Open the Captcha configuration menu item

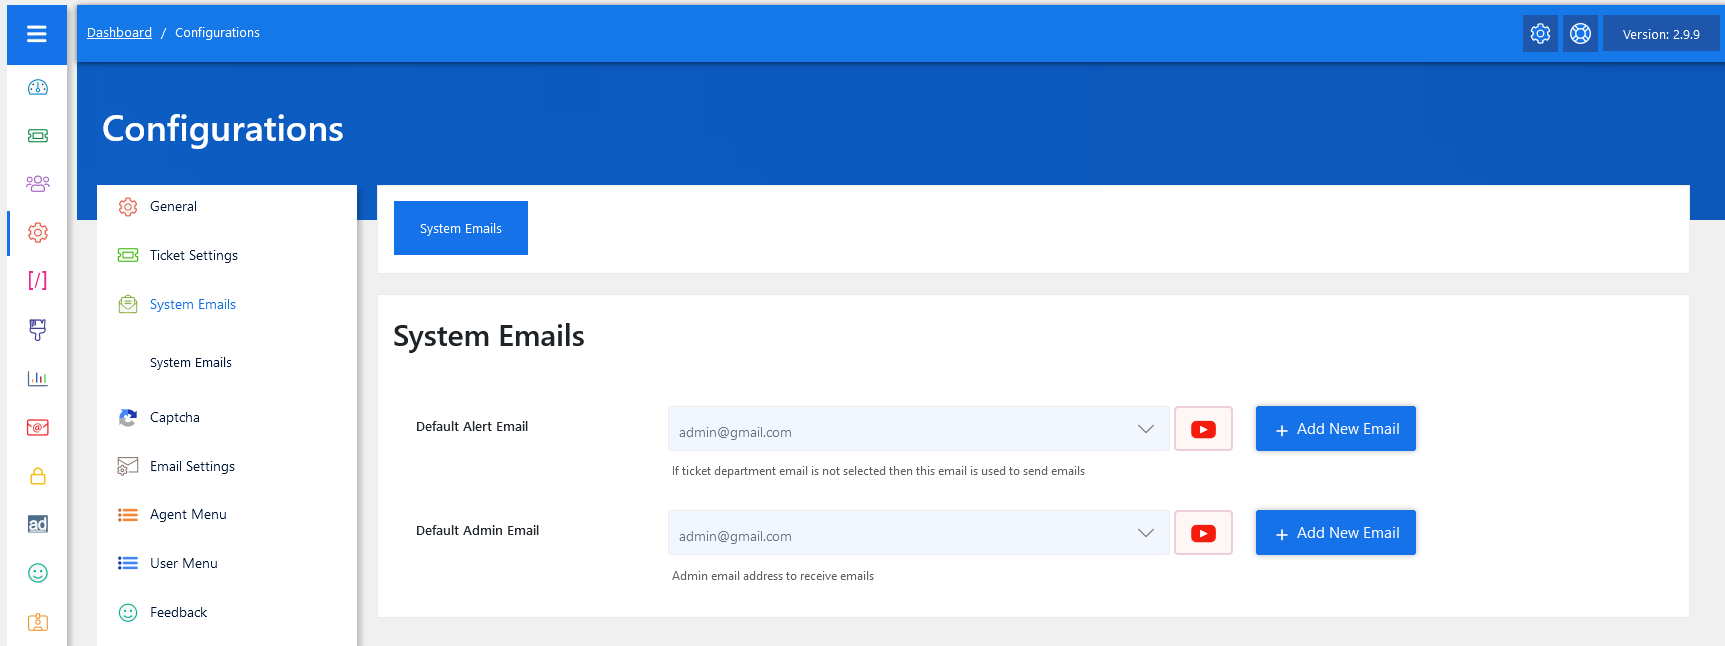[174, 417]
